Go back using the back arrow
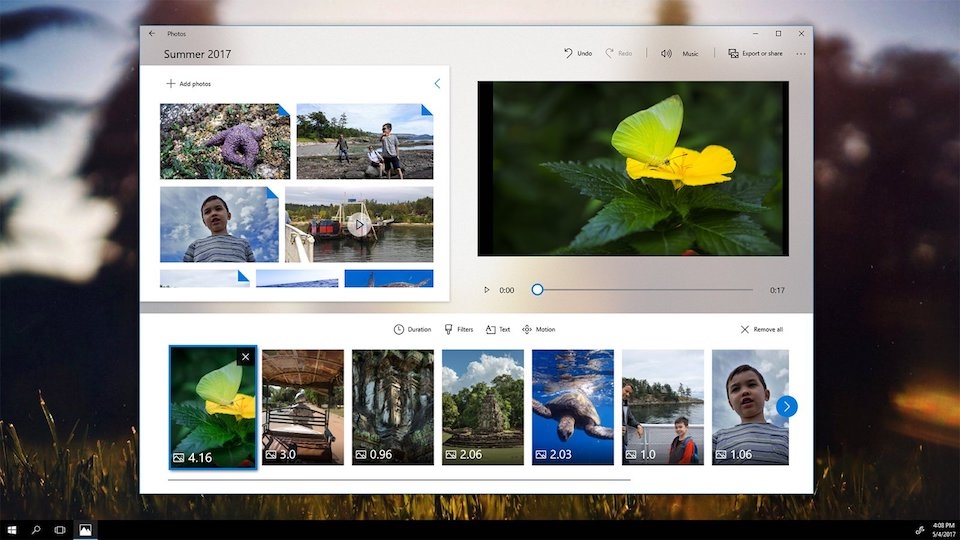This screenshot has width=960, height=540. (152, 33)
